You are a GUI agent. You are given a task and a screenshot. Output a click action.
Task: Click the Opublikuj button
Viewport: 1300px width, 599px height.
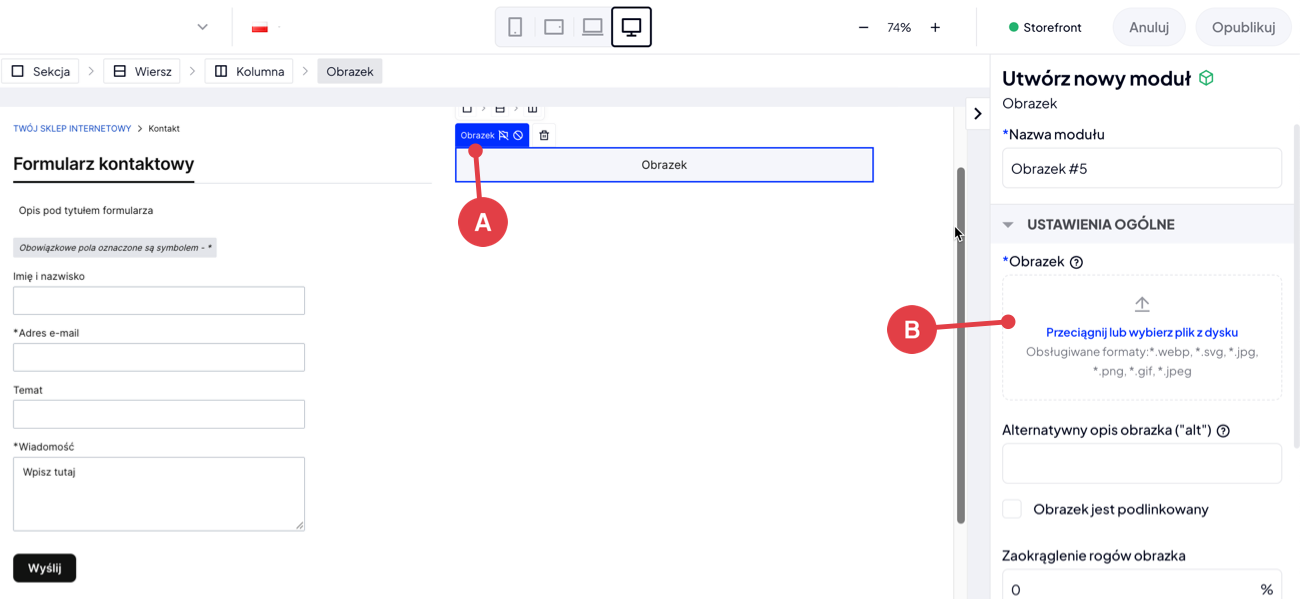1243,27
